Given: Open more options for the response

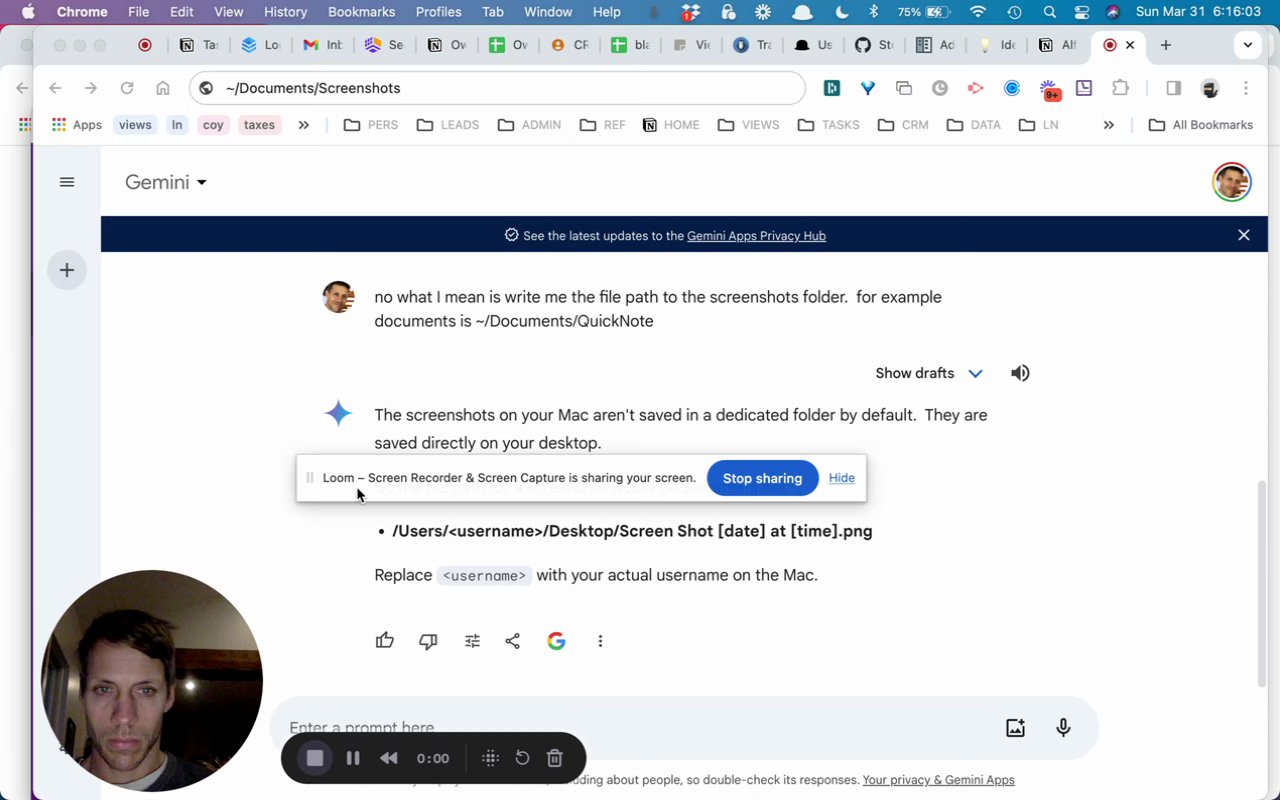Looking at the screenshot, I should pyautogui.click(x=600, y=641).
